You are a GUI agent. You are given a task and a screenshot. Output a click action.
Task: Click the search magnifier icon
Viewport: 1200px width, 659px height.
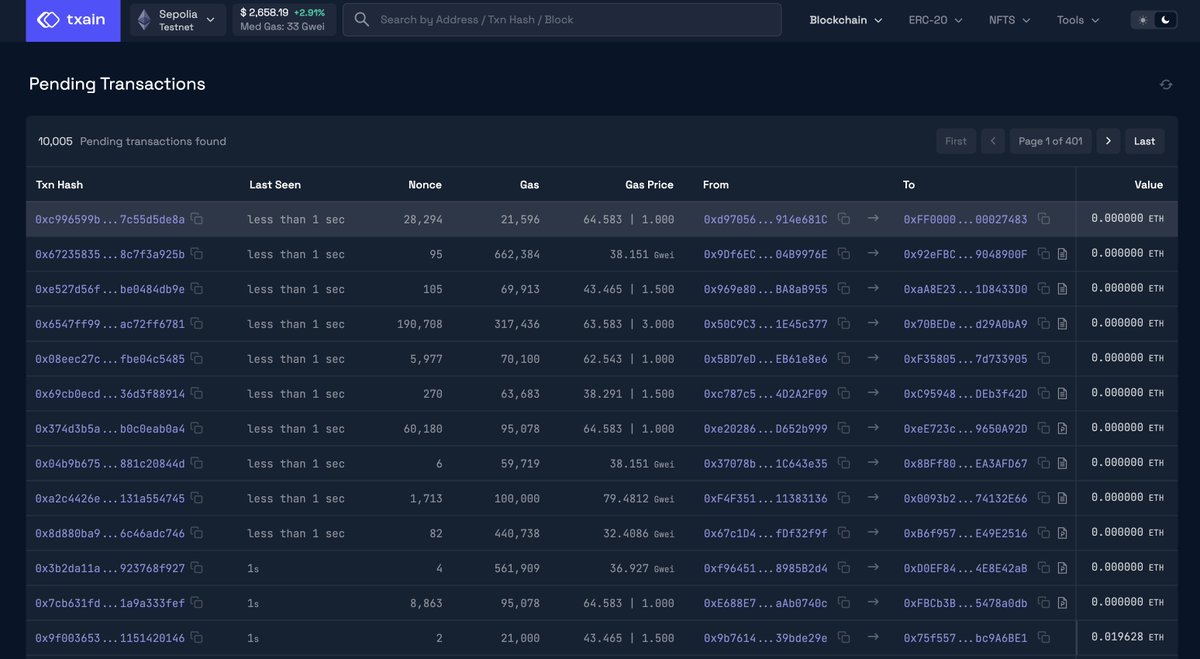[x=362, y=20]
